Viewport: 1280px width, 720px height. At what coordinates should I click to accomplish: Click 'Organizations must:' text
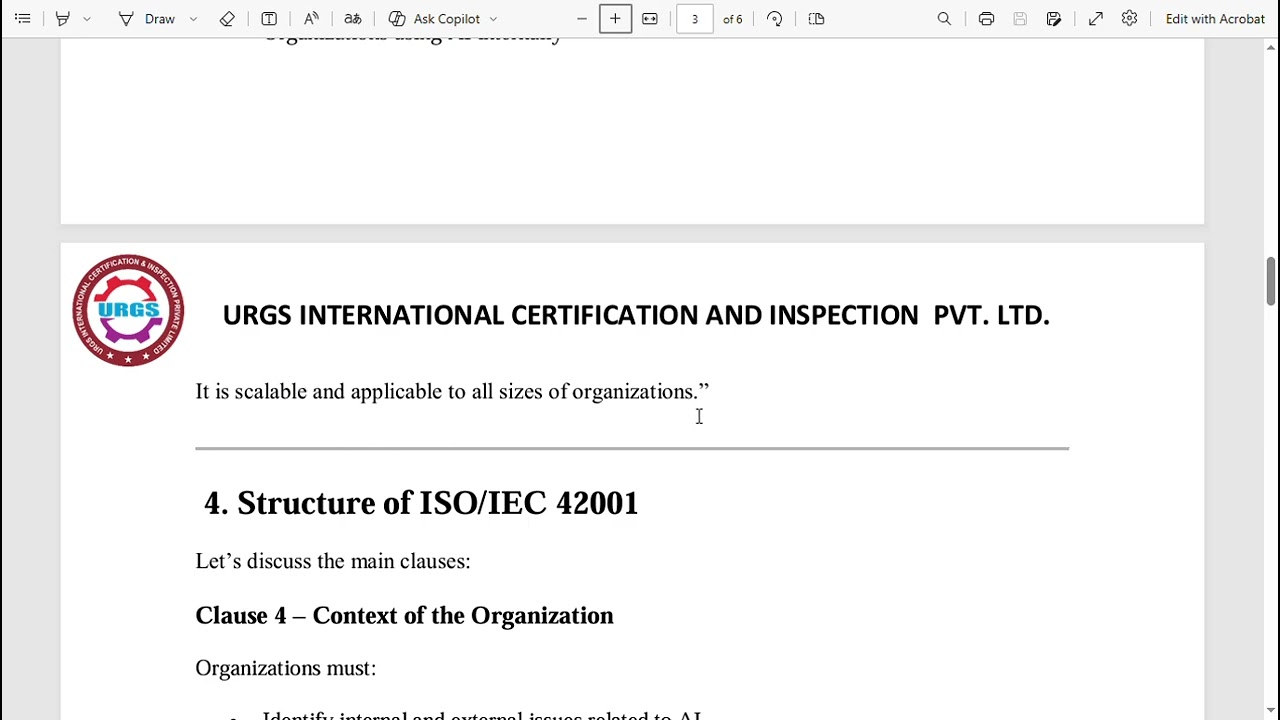[286, 668]
